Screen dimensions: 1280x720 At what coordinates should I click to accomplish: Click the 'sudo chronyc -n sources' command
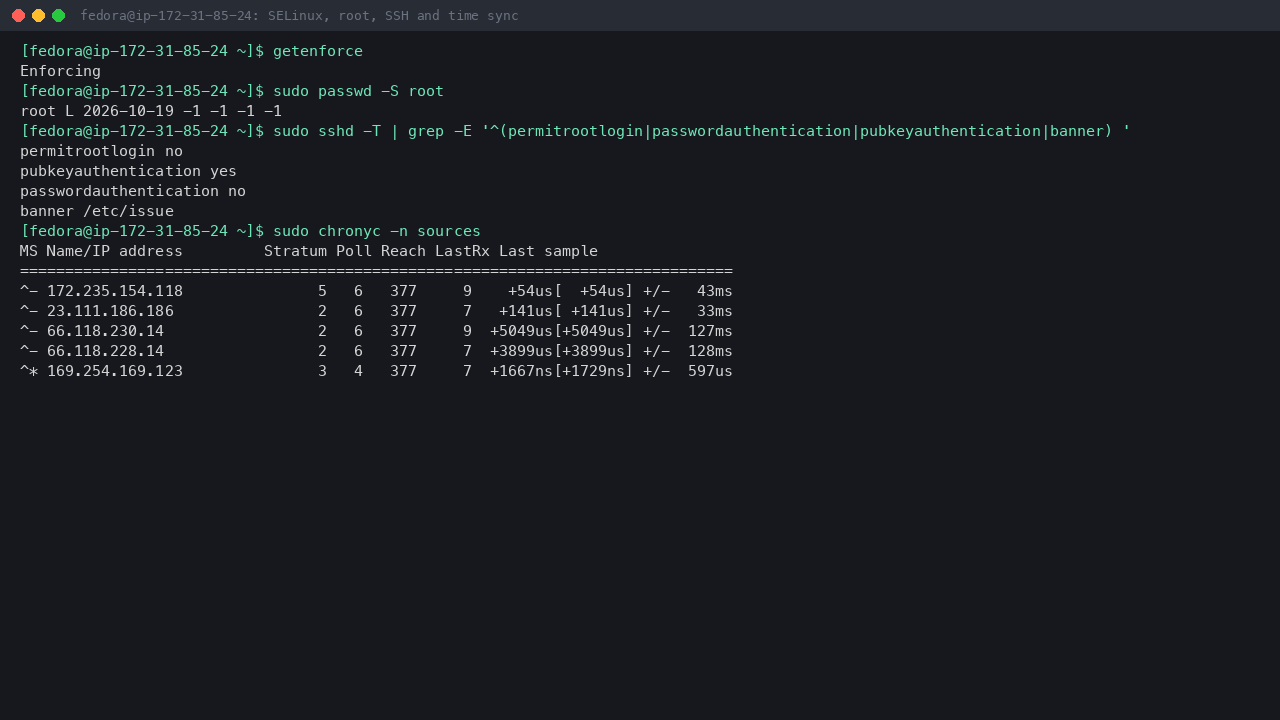(377, 231)
